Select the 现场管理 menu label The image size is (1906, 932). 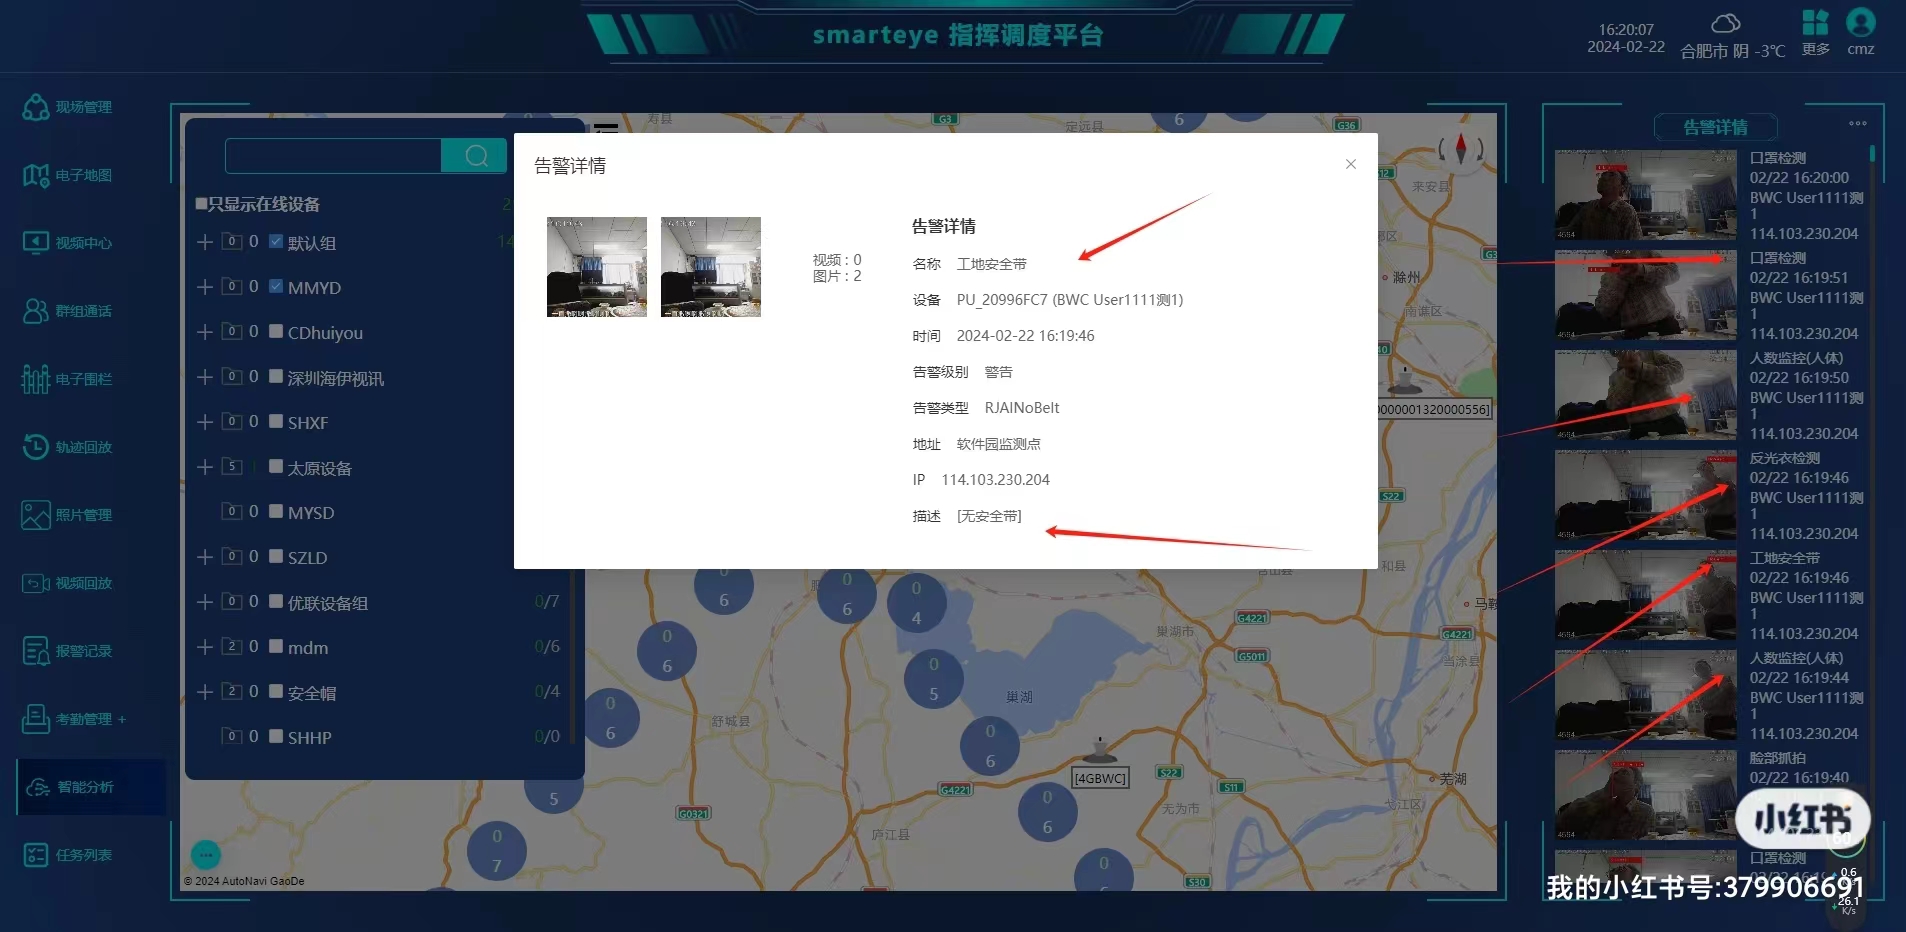[84, 107]
